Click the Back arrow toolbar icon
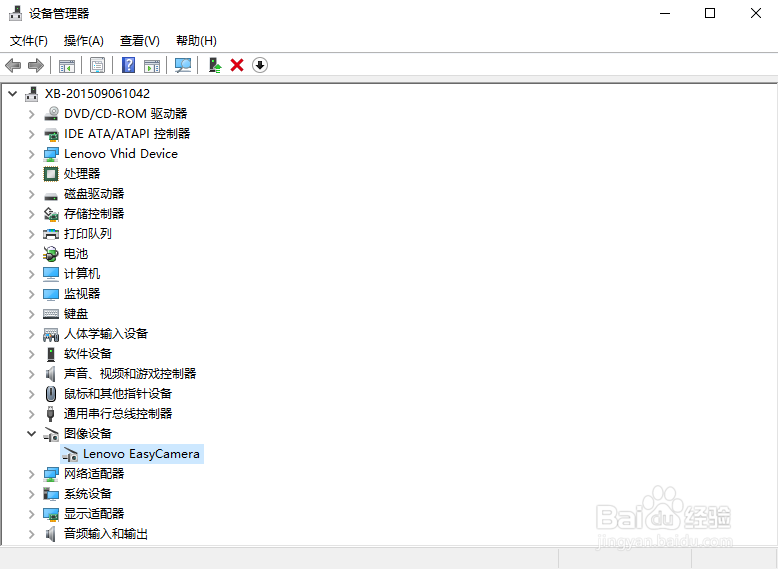The width and height of the screenshot is (778, 569). [13, 65]
